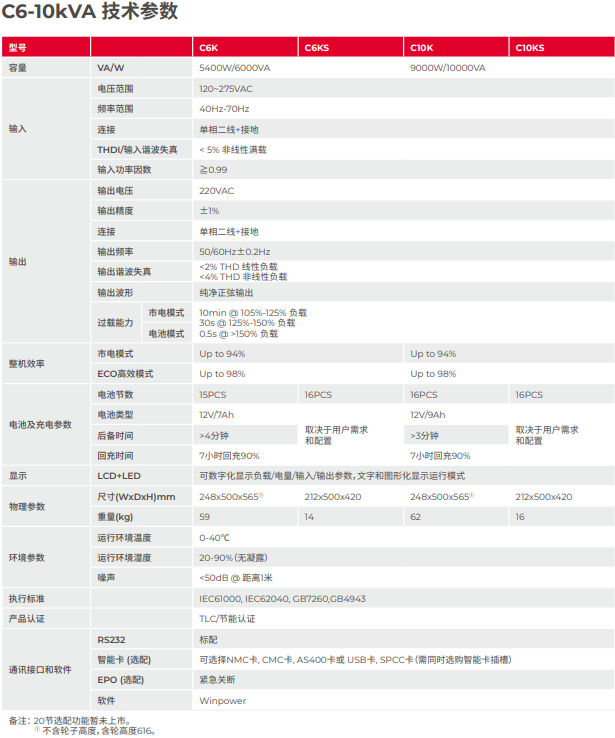Image resolution: width=615 pixels, height=738 pixels.
Task: Click the 重量(kg) row label
Action: 115,517
